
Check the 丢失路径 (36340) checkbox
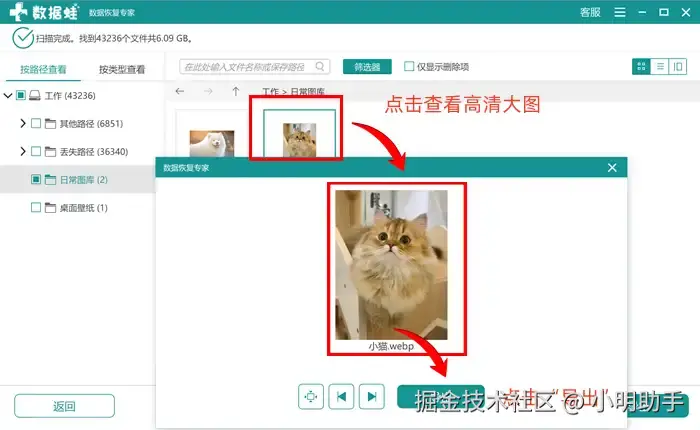36,151
